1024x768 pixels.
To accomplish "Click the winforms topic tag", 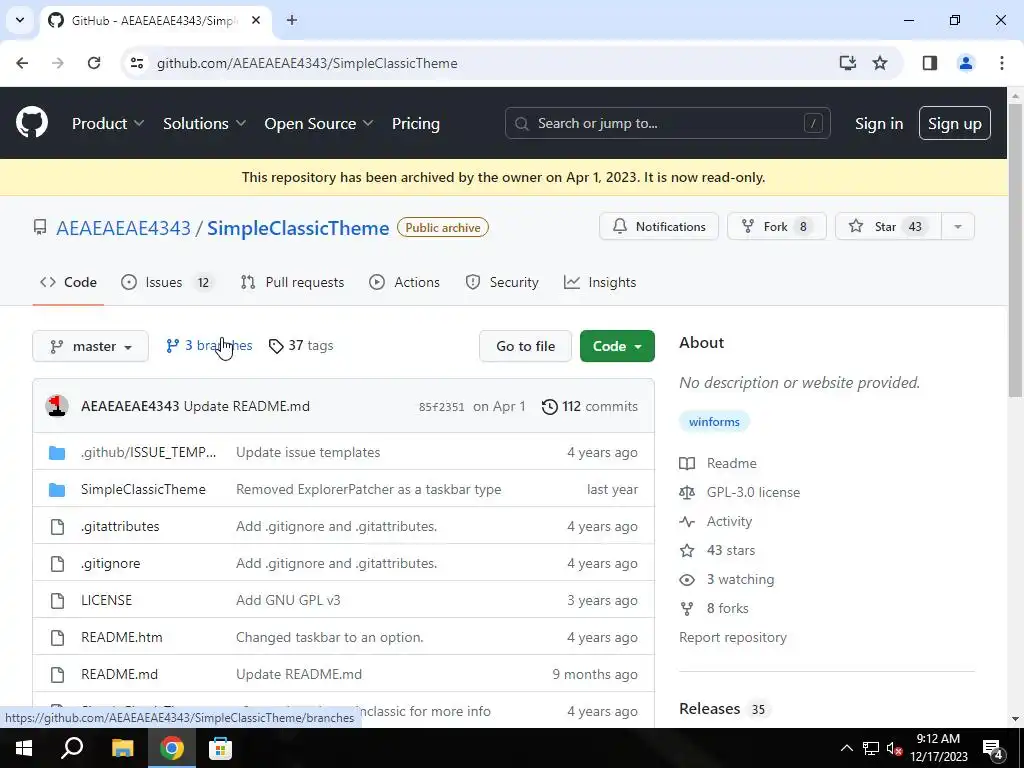I will tap(714, 422).
